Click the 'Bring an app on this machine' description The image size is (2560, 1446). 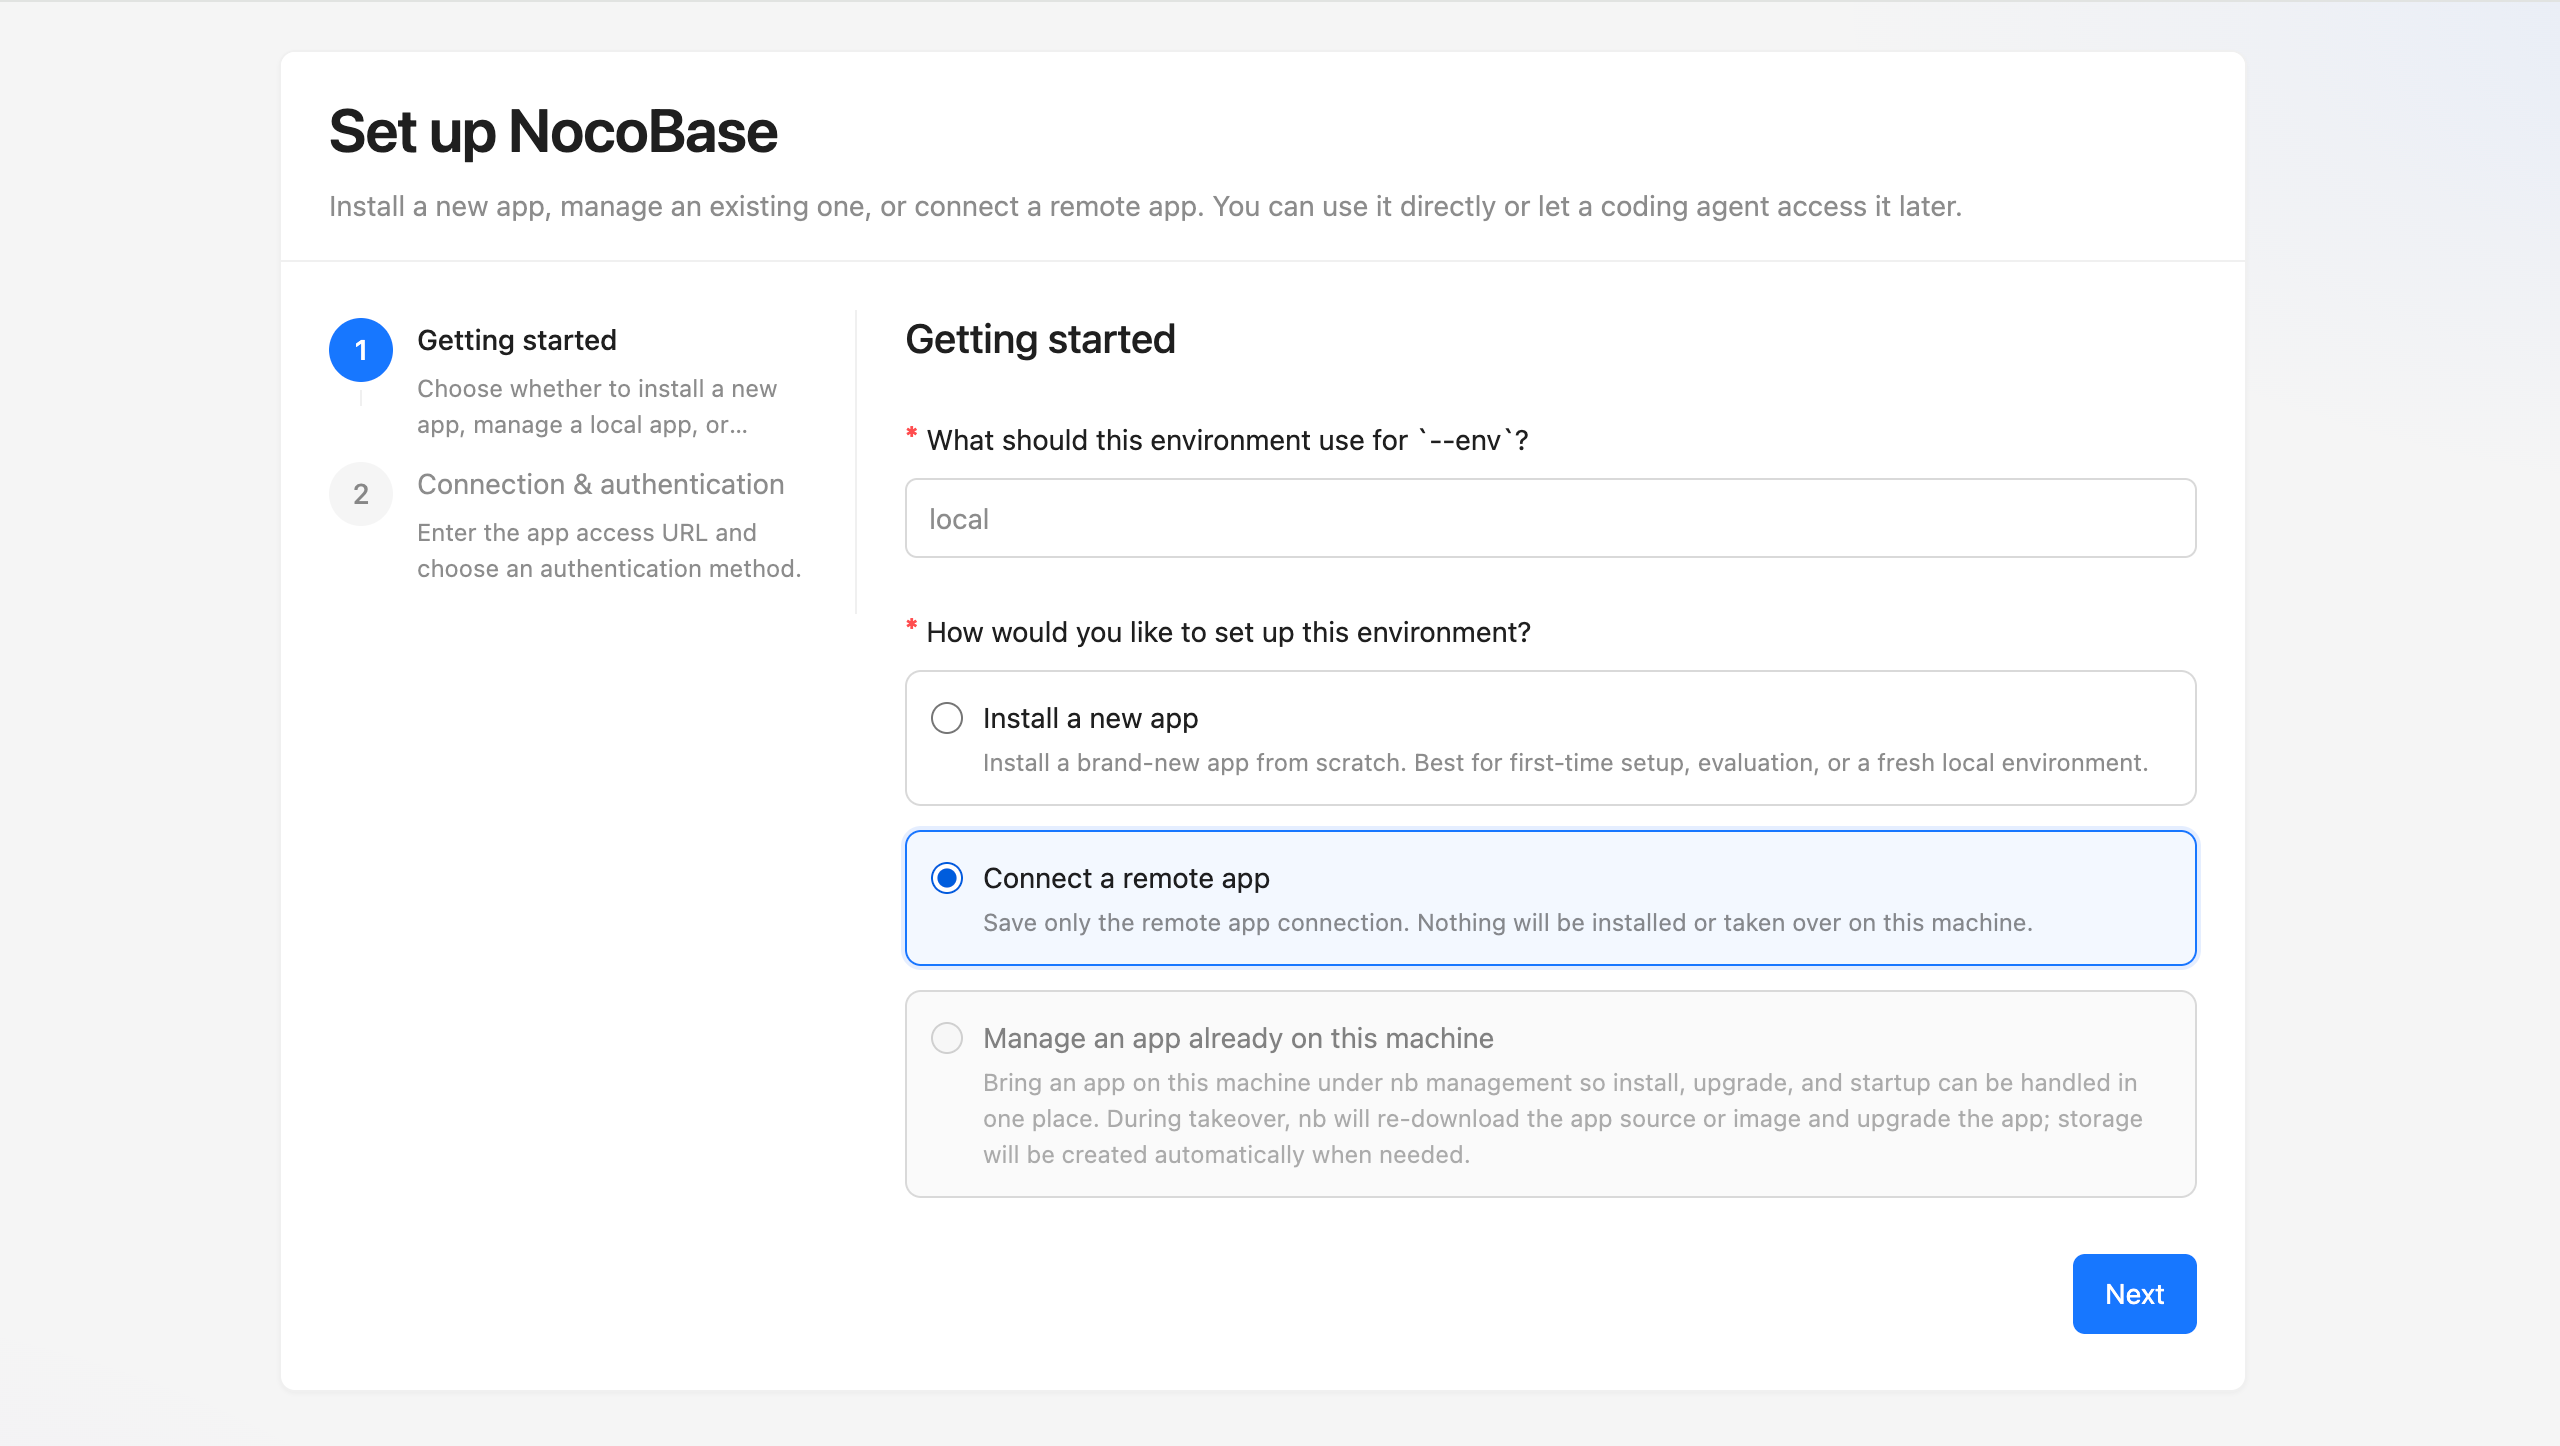click(x=1563, y=1118)
